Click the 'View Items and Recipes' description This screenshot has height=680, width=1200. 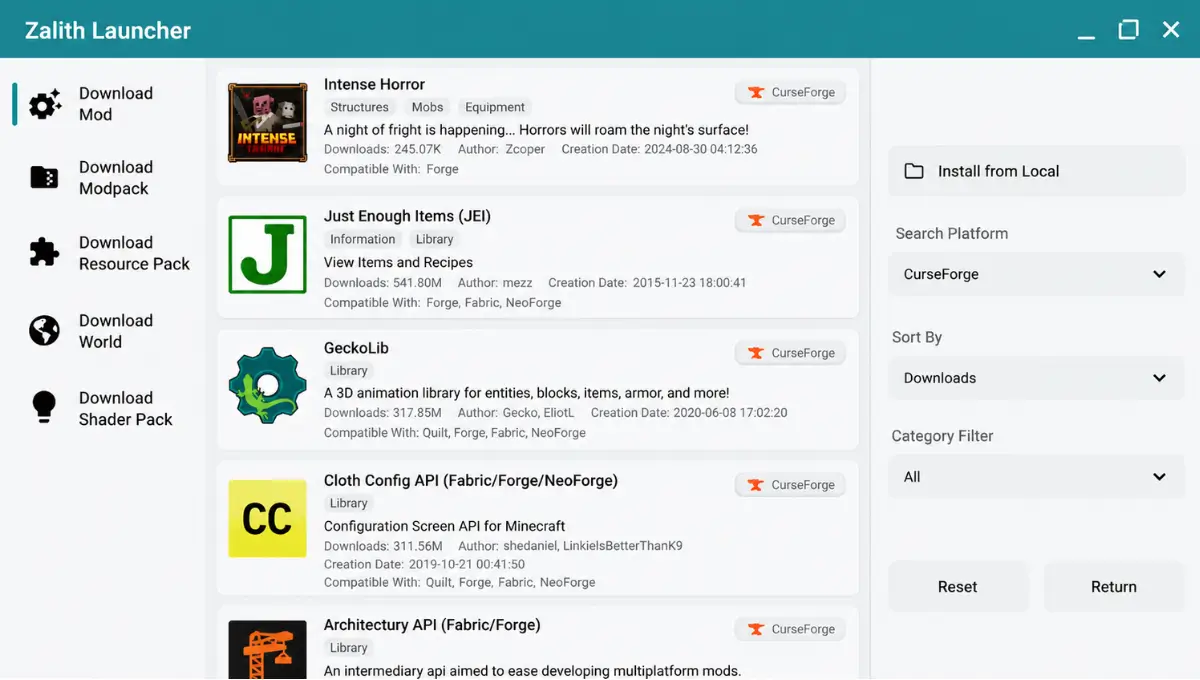coord(398,262)
